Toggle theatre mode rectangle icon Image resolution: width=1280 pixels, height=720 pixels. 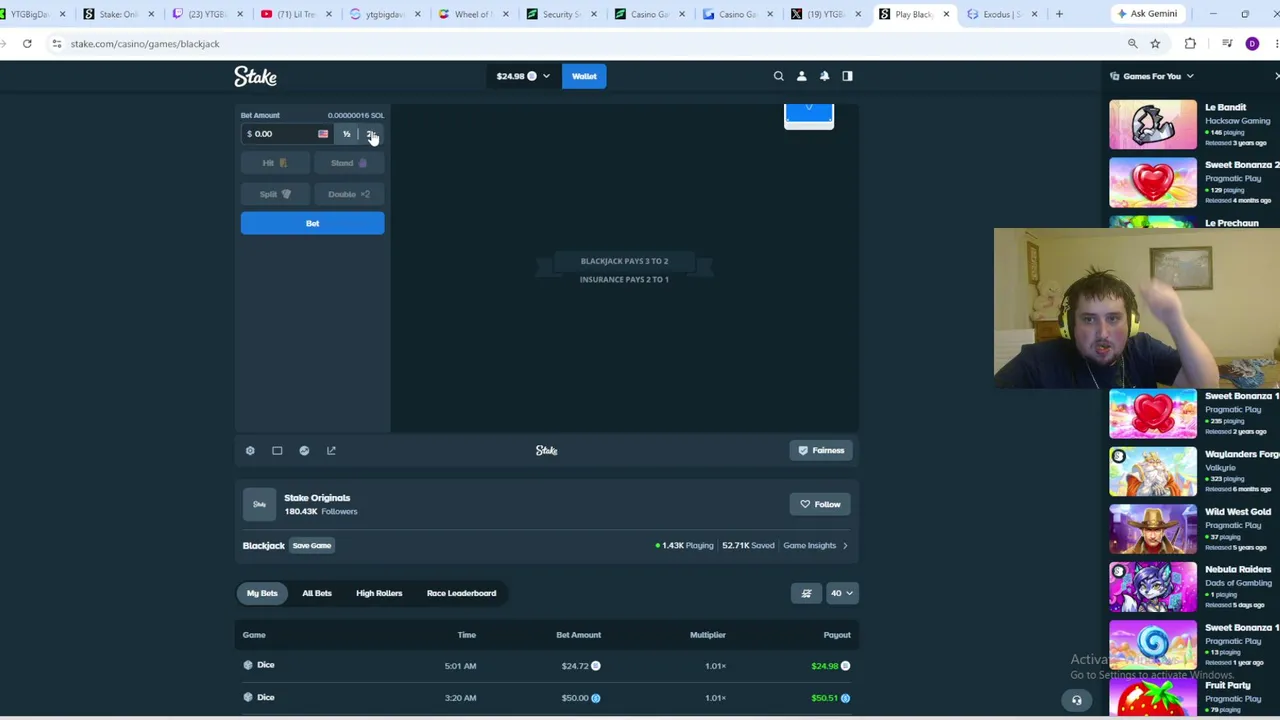click(x=277, y=451)
